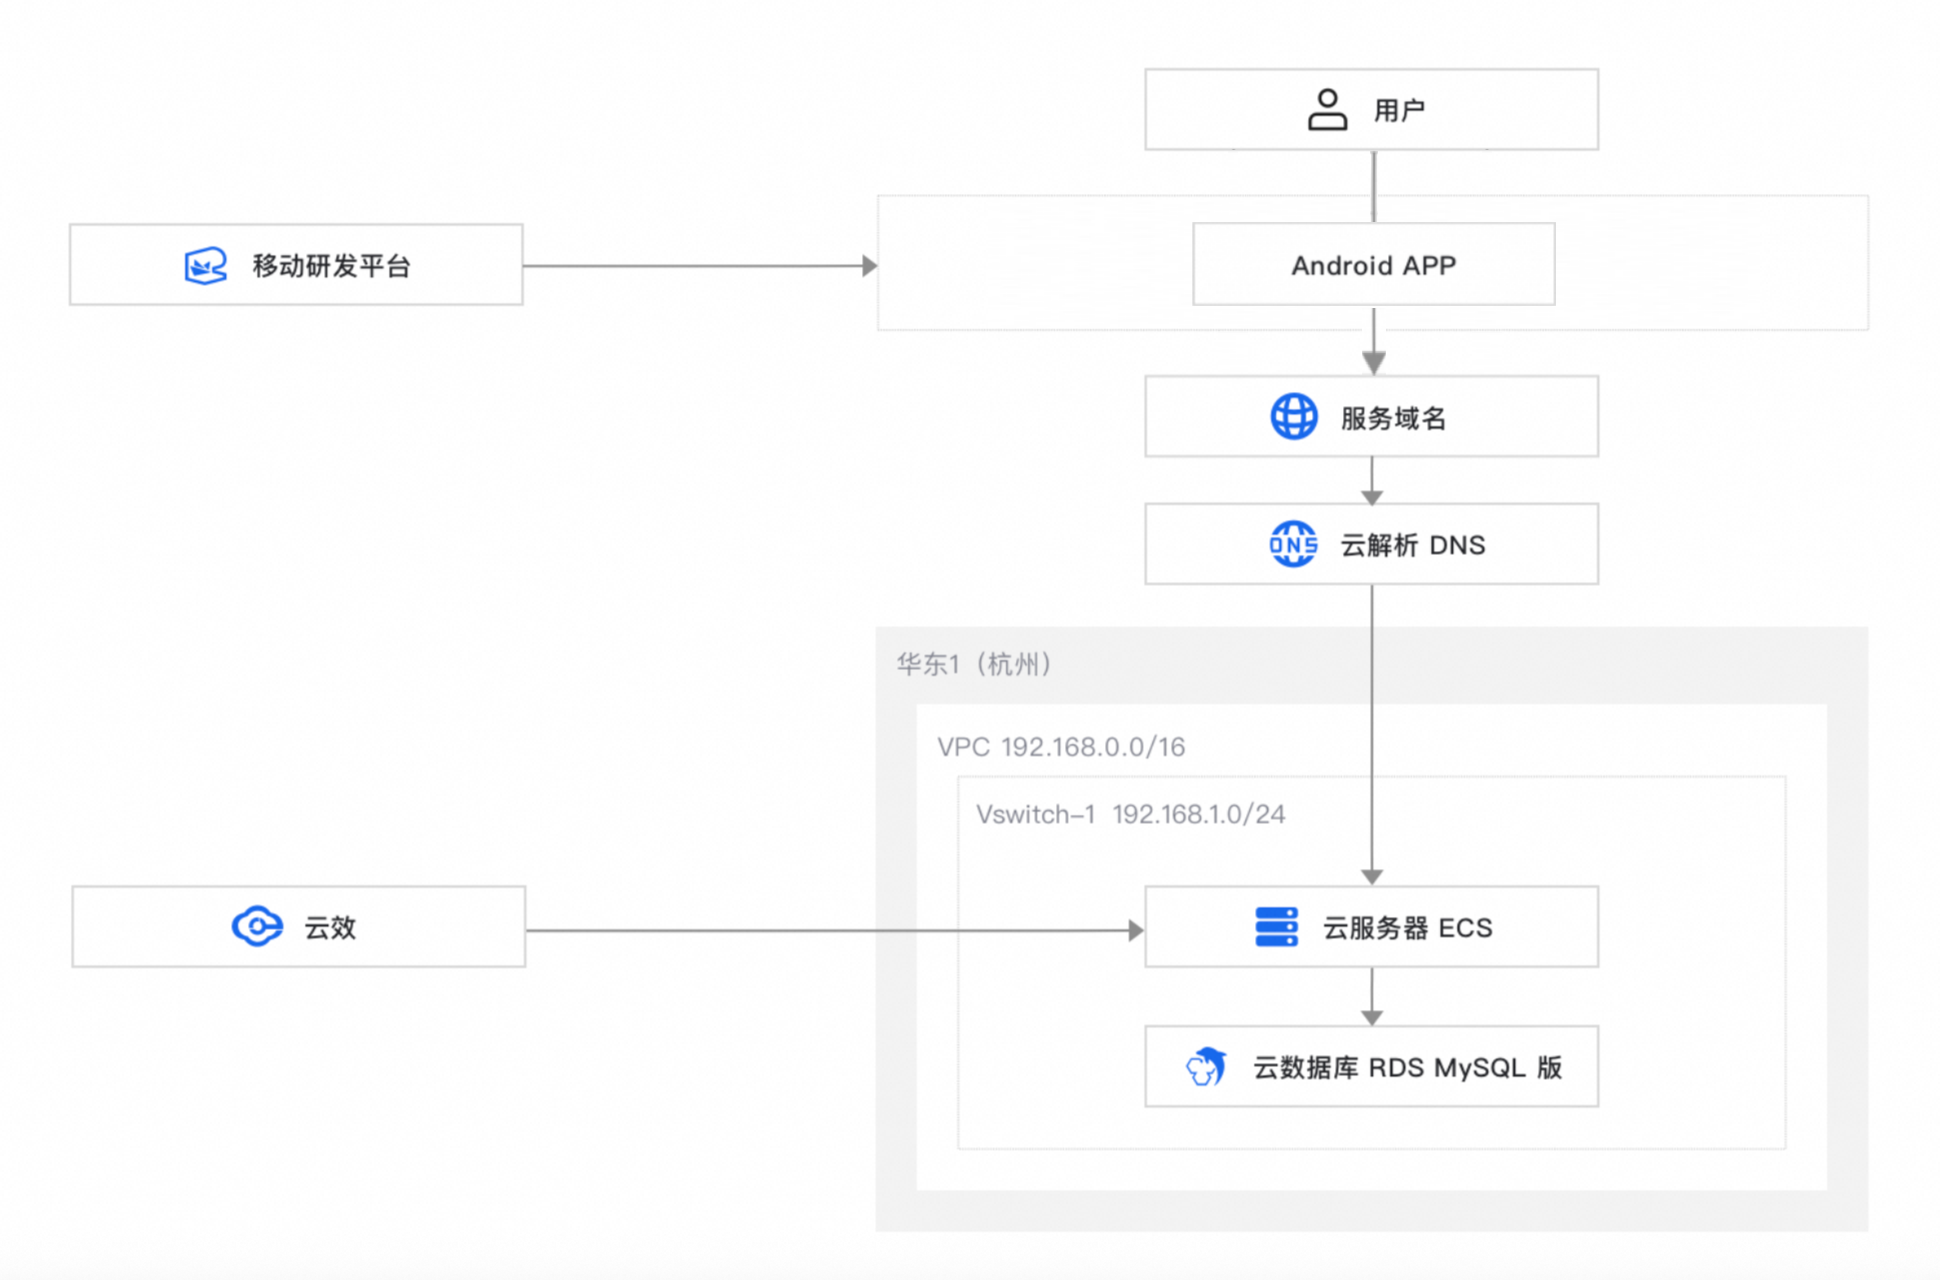Select the 移动研发平台 label
1940x1280 pixels.
point(332,266)
